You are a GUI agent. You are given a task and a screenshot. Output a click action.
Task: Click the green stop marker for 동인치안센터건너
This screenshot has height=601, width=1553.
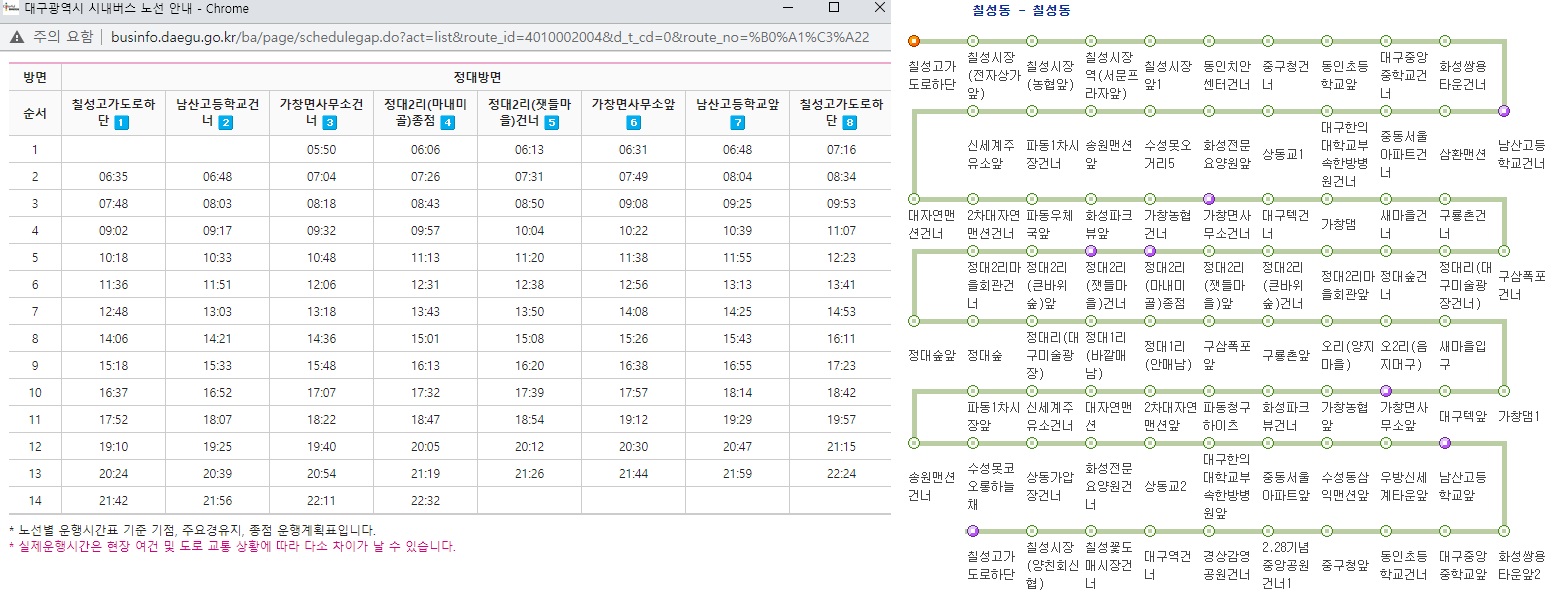coord(1209,41)
